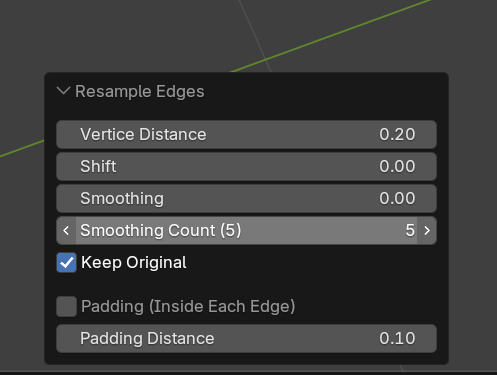
Task: Collapse the Resample Edges panel chevron
Action: (63, 91)
